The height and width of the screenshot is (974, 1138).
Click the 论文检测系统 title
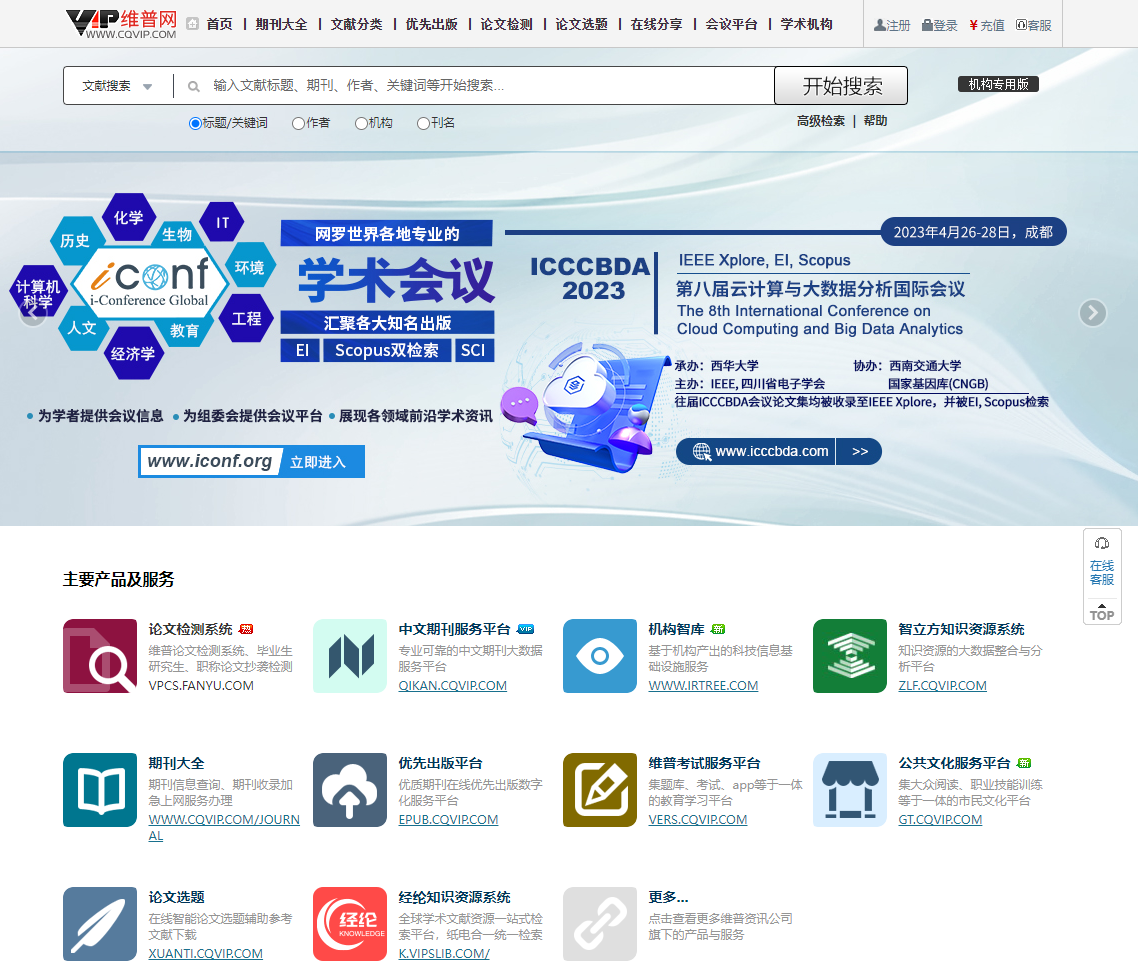click(190, 629)
